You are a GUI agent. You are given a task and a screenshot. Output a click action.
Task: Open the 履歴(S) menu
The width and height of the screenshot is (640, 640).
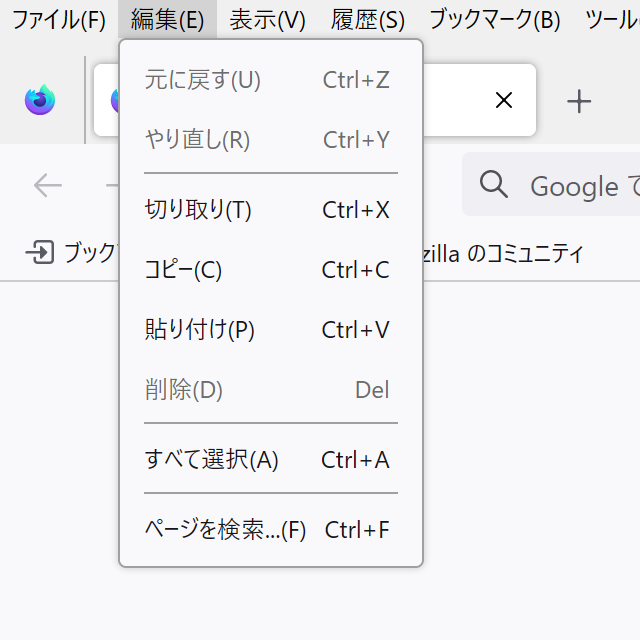coord(368,19)
